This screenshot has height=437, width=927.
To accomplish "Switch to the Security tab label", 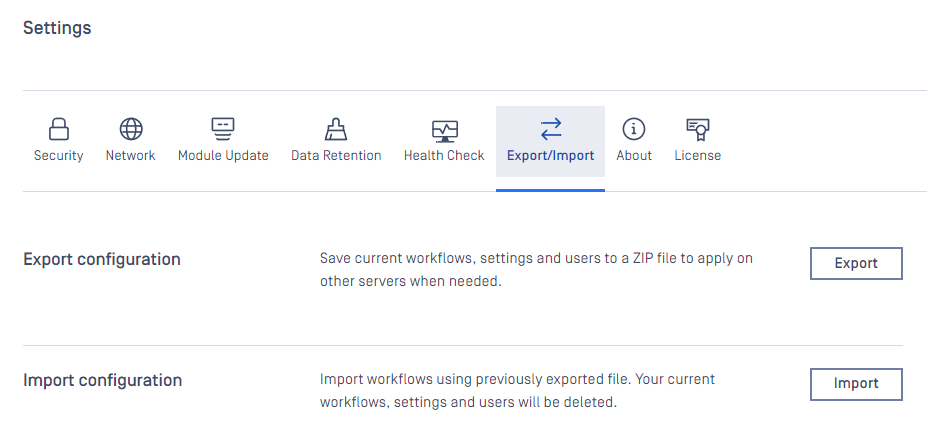I will coord(59,156).
